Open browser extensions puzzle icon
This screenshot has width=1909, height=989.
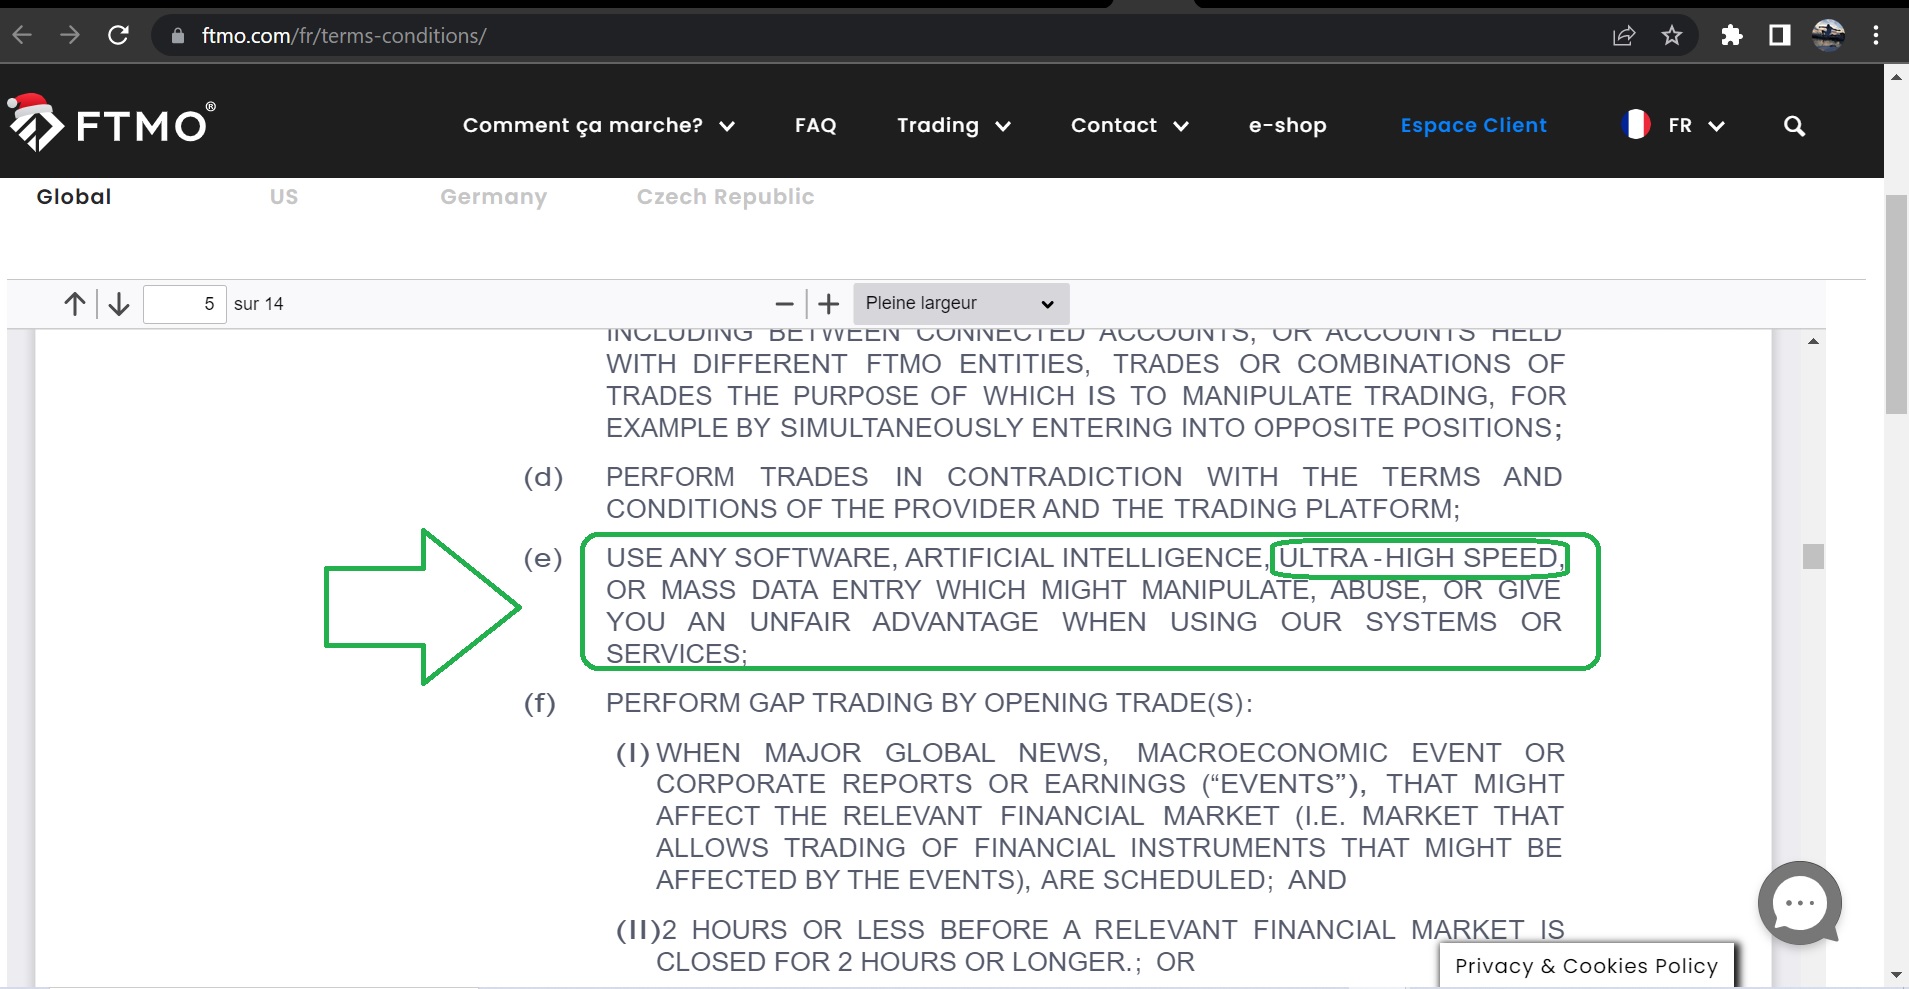click(x=1731, y=36)
